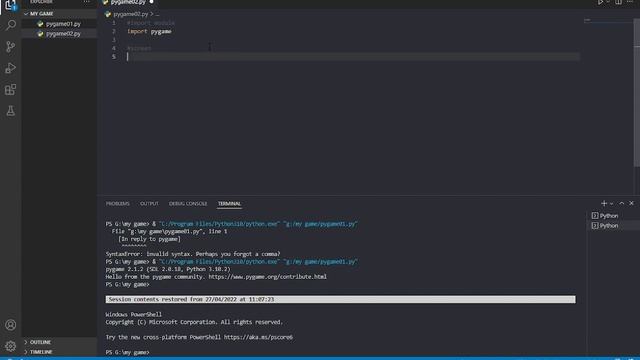640x360 pixels.
Task: Select pygame02.py in the Explorer
Action: [63, 33]
